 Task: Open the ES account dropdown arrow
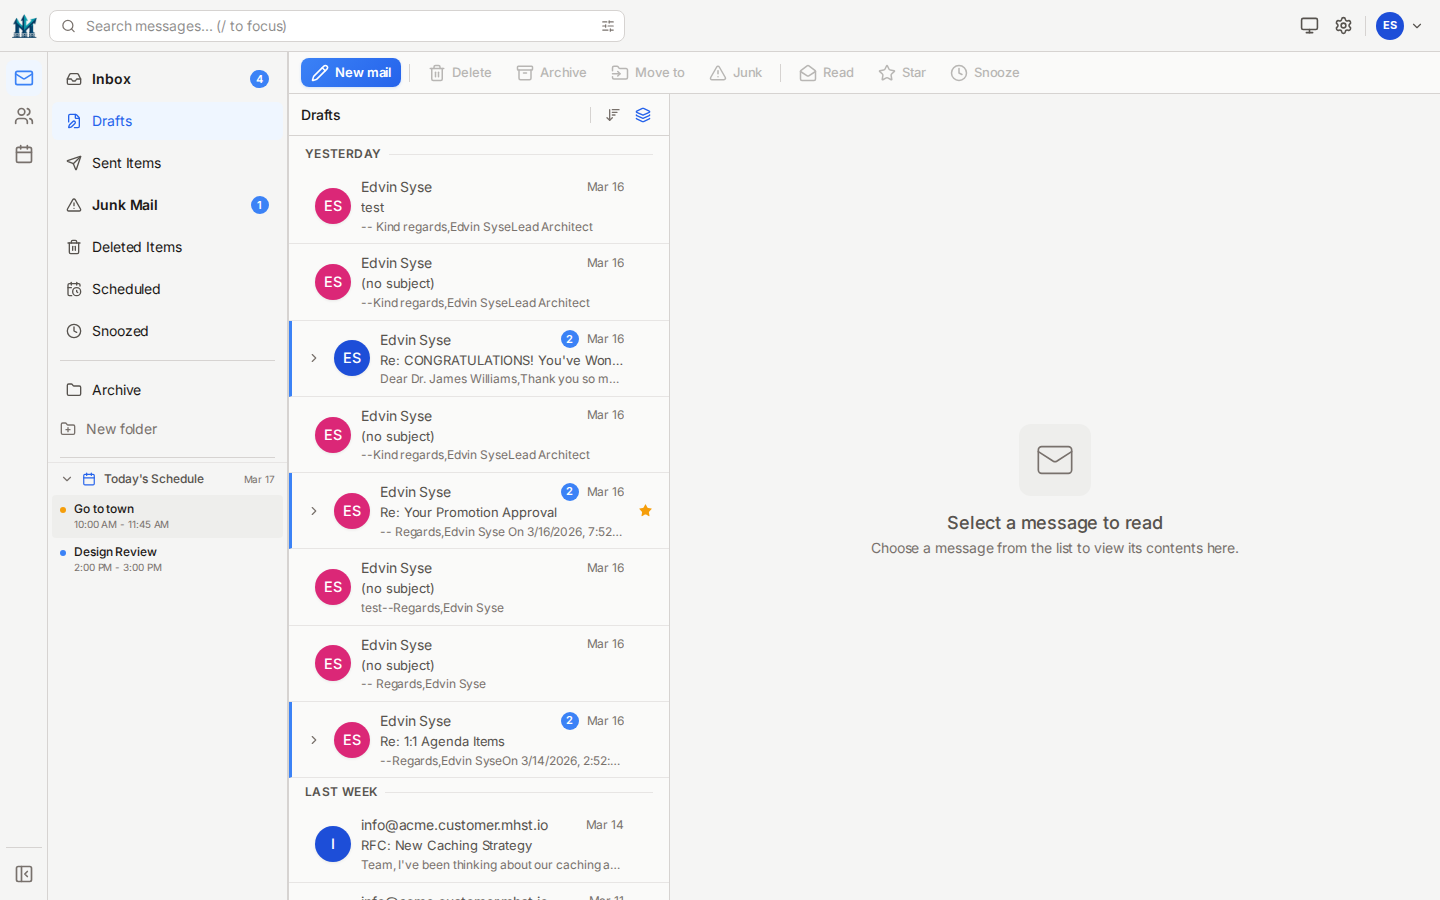pos(1417,26)
